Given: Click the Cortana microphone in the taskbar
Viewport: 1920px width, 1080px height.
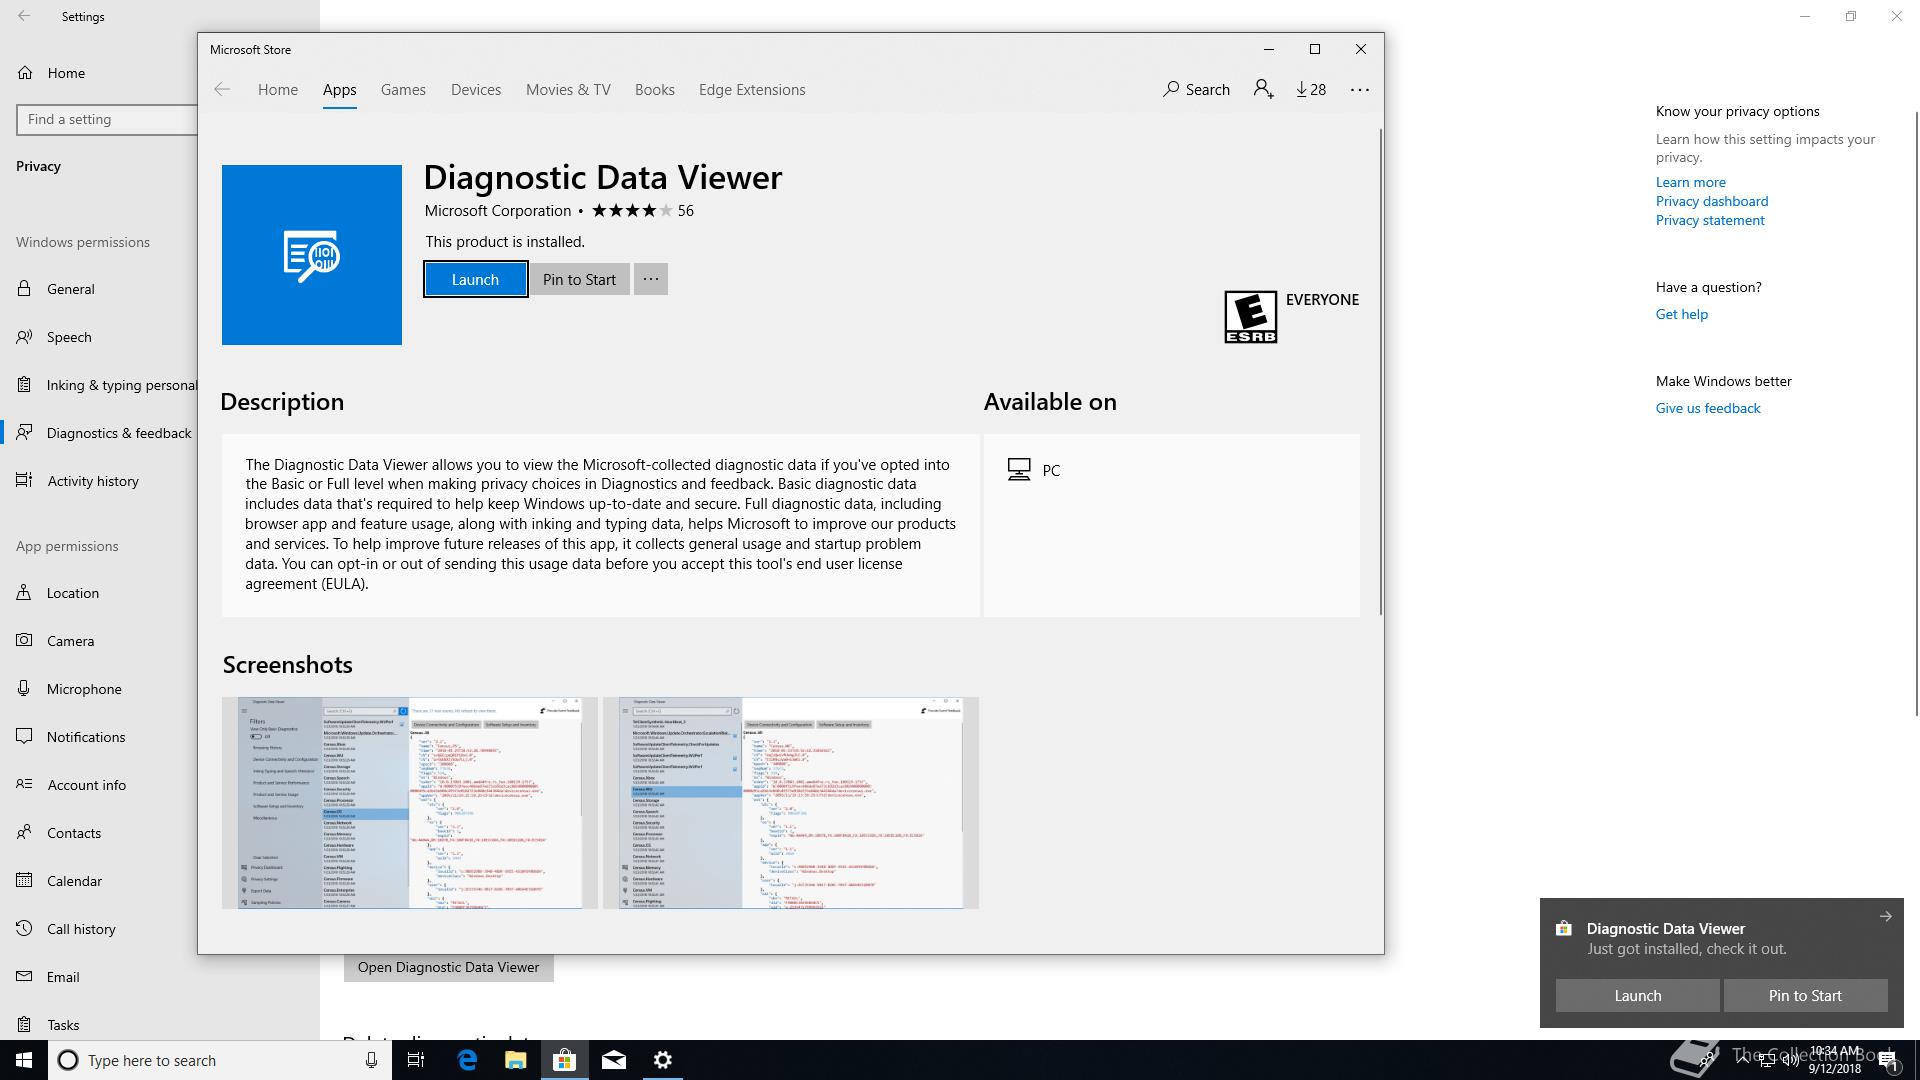Looking at the screenshot, I should 371,1060.
